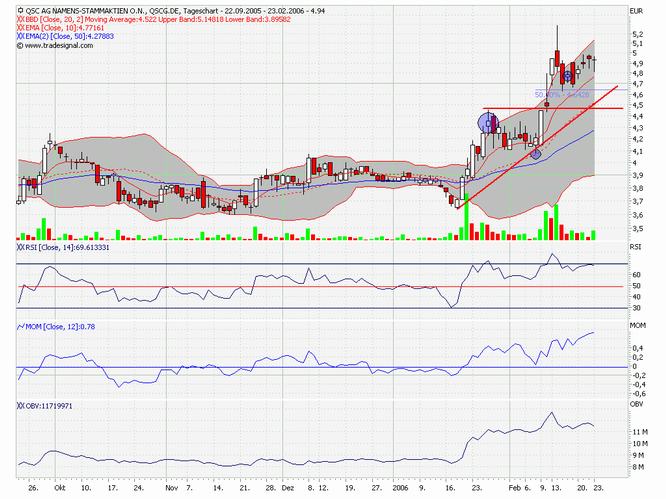666x499 pixels.
Task: Click the 8 M value on the OBV axis
Action: (638, 467)
